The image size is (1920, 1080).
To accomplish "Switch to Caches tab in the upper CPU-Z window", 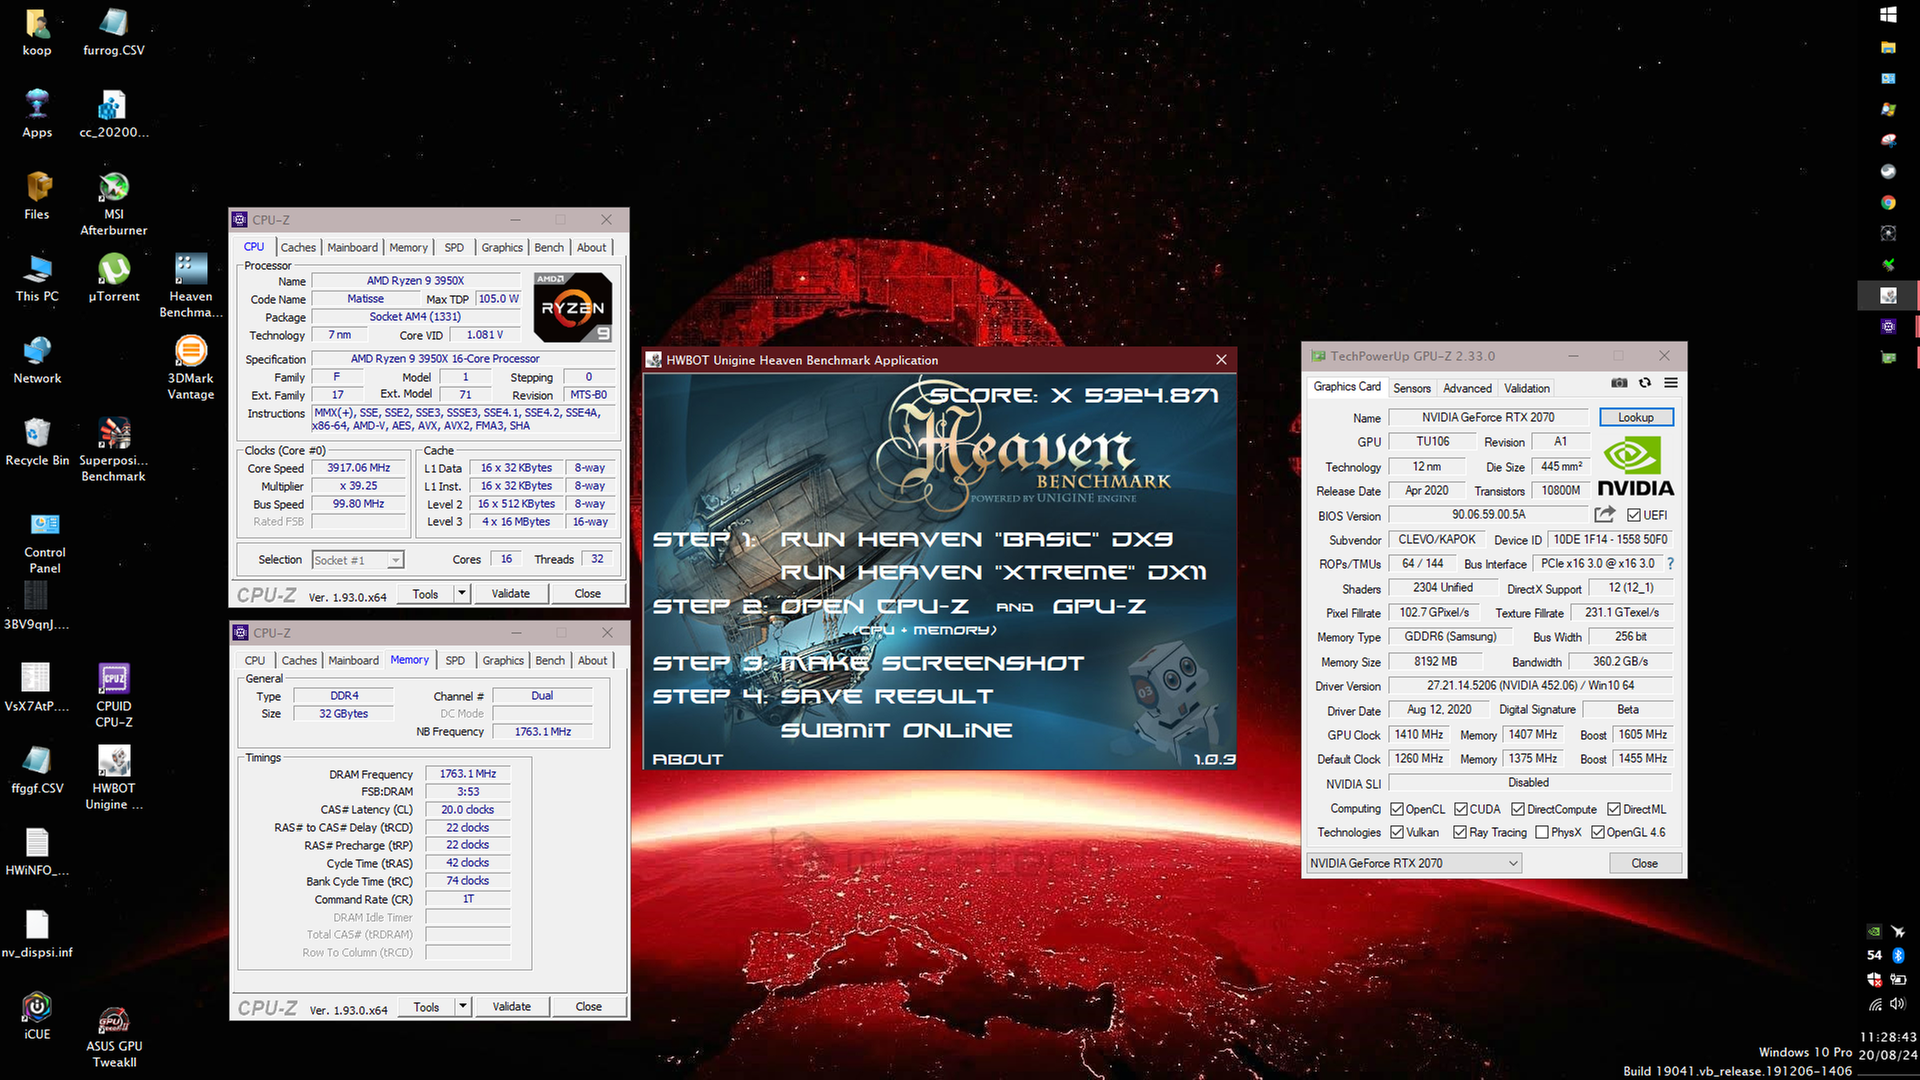I will [x=298, y=247].
